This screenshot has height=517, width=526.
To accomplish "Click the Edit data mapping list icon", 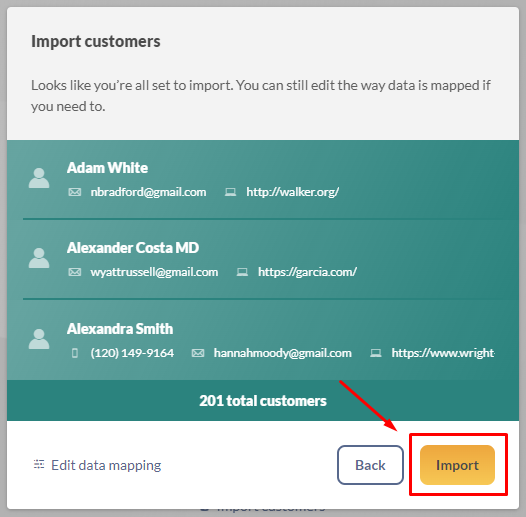I will (39, 464).
